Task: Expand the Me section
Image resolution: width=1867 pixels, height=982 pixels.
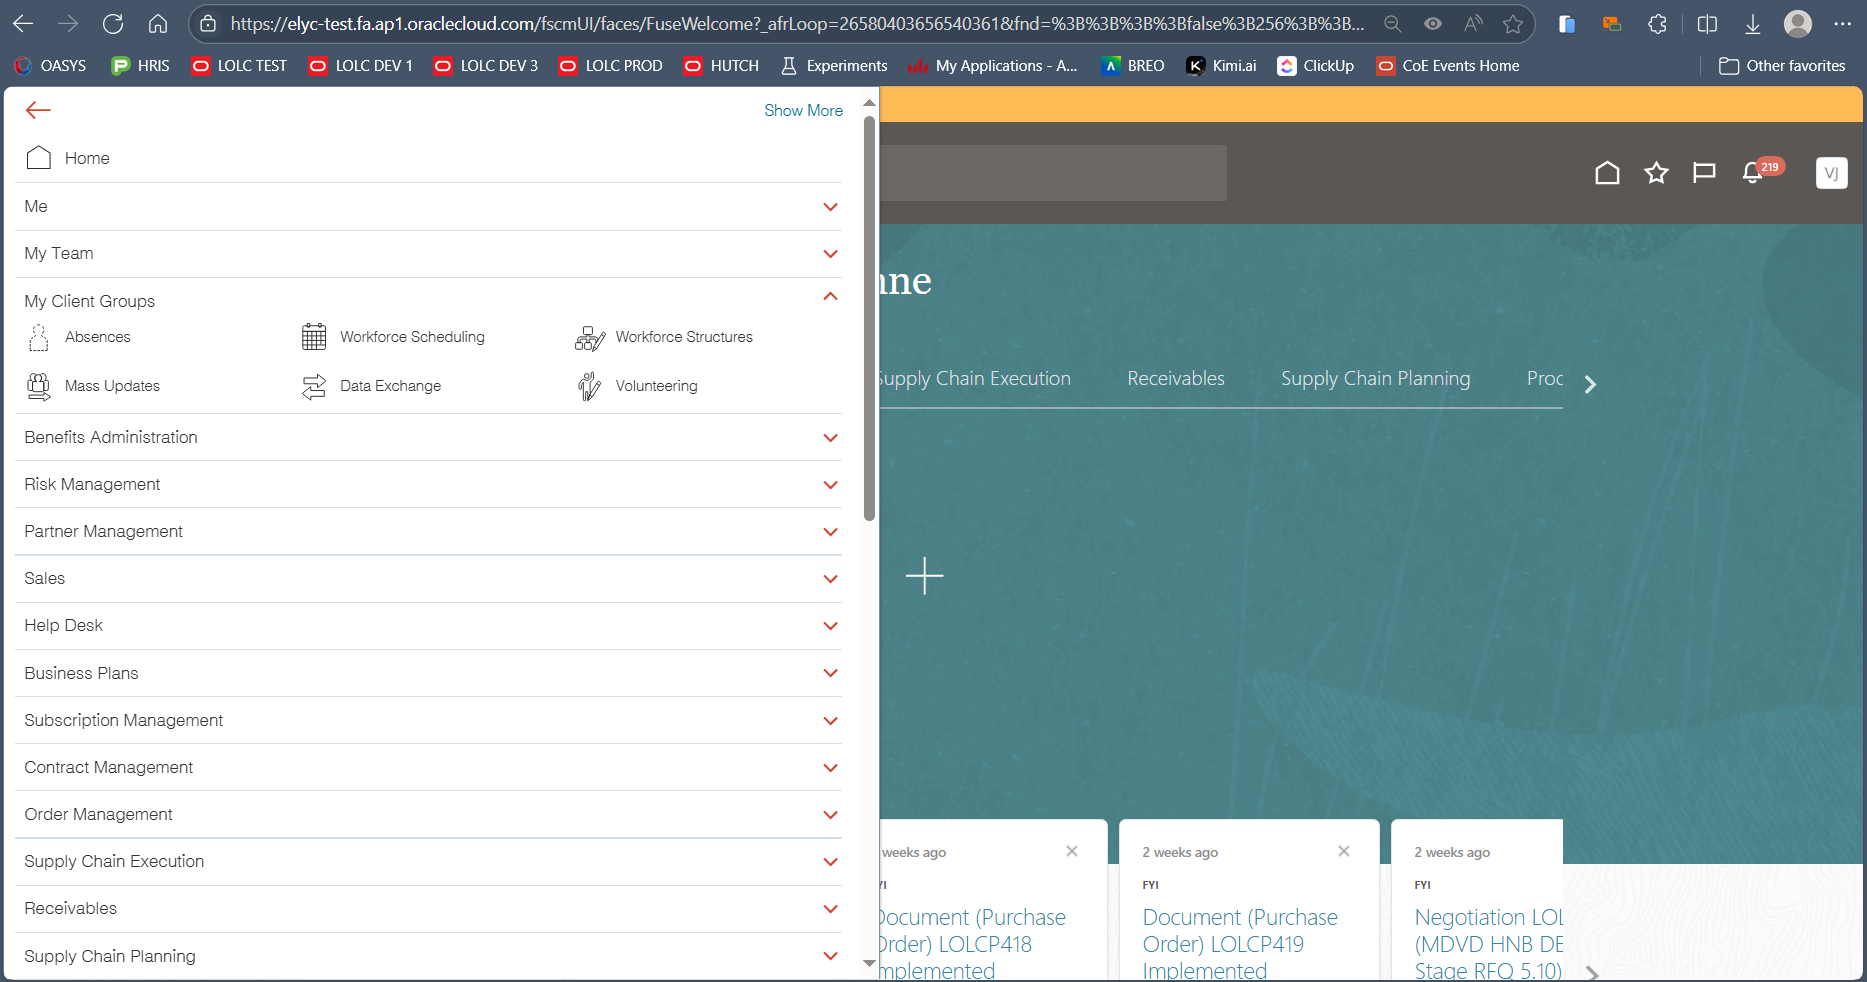Action: pyautogui.click(x=829, y=207)
